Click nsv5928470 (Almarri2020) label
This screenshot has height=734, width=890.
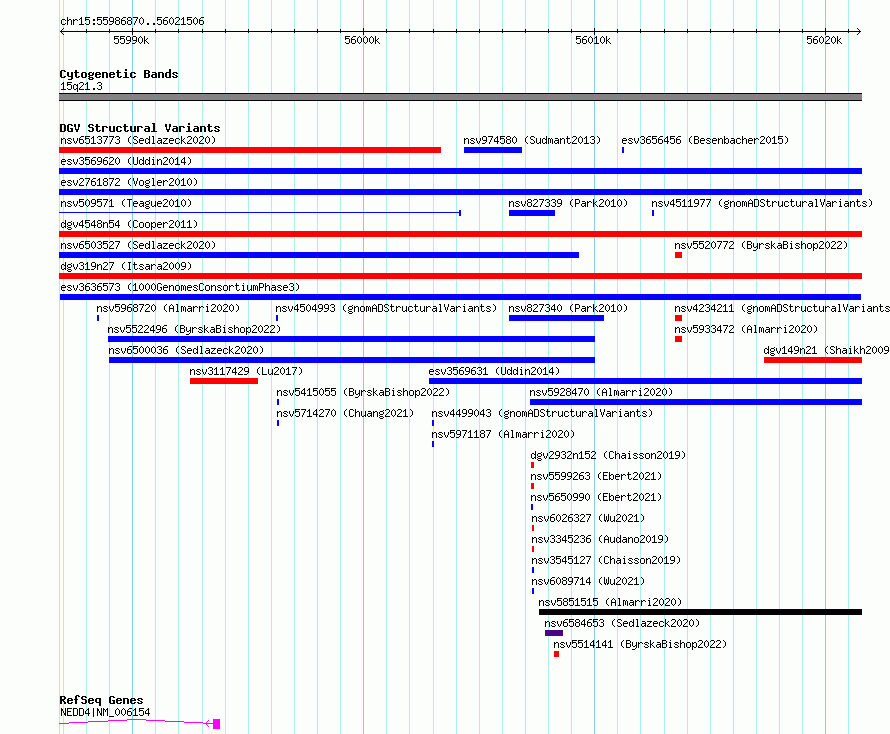601,392
